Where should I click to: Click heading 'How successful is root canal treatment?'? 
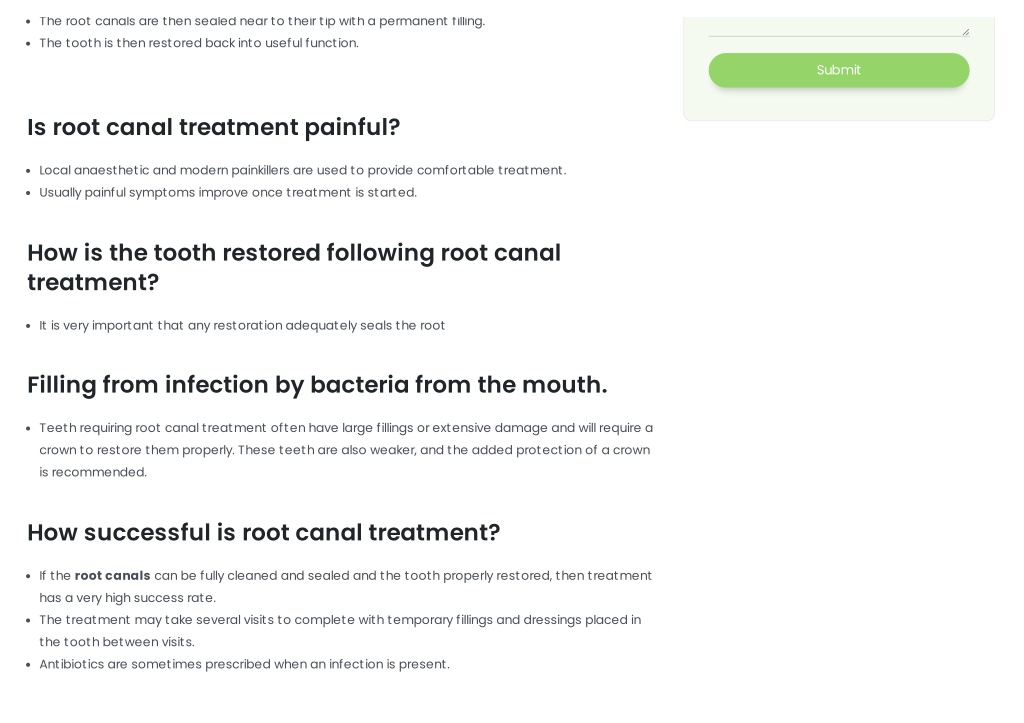tap(264, 532)
